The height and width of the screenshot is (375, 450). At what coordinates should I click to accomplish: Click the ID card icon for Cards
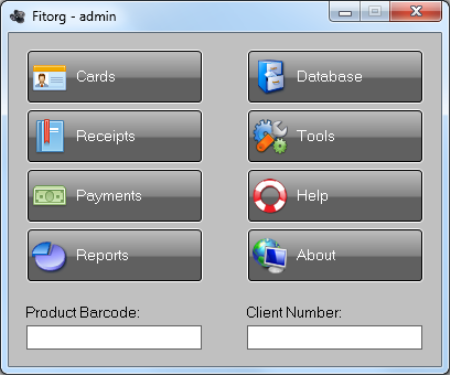pyautogui.click(x=49, y=77)
